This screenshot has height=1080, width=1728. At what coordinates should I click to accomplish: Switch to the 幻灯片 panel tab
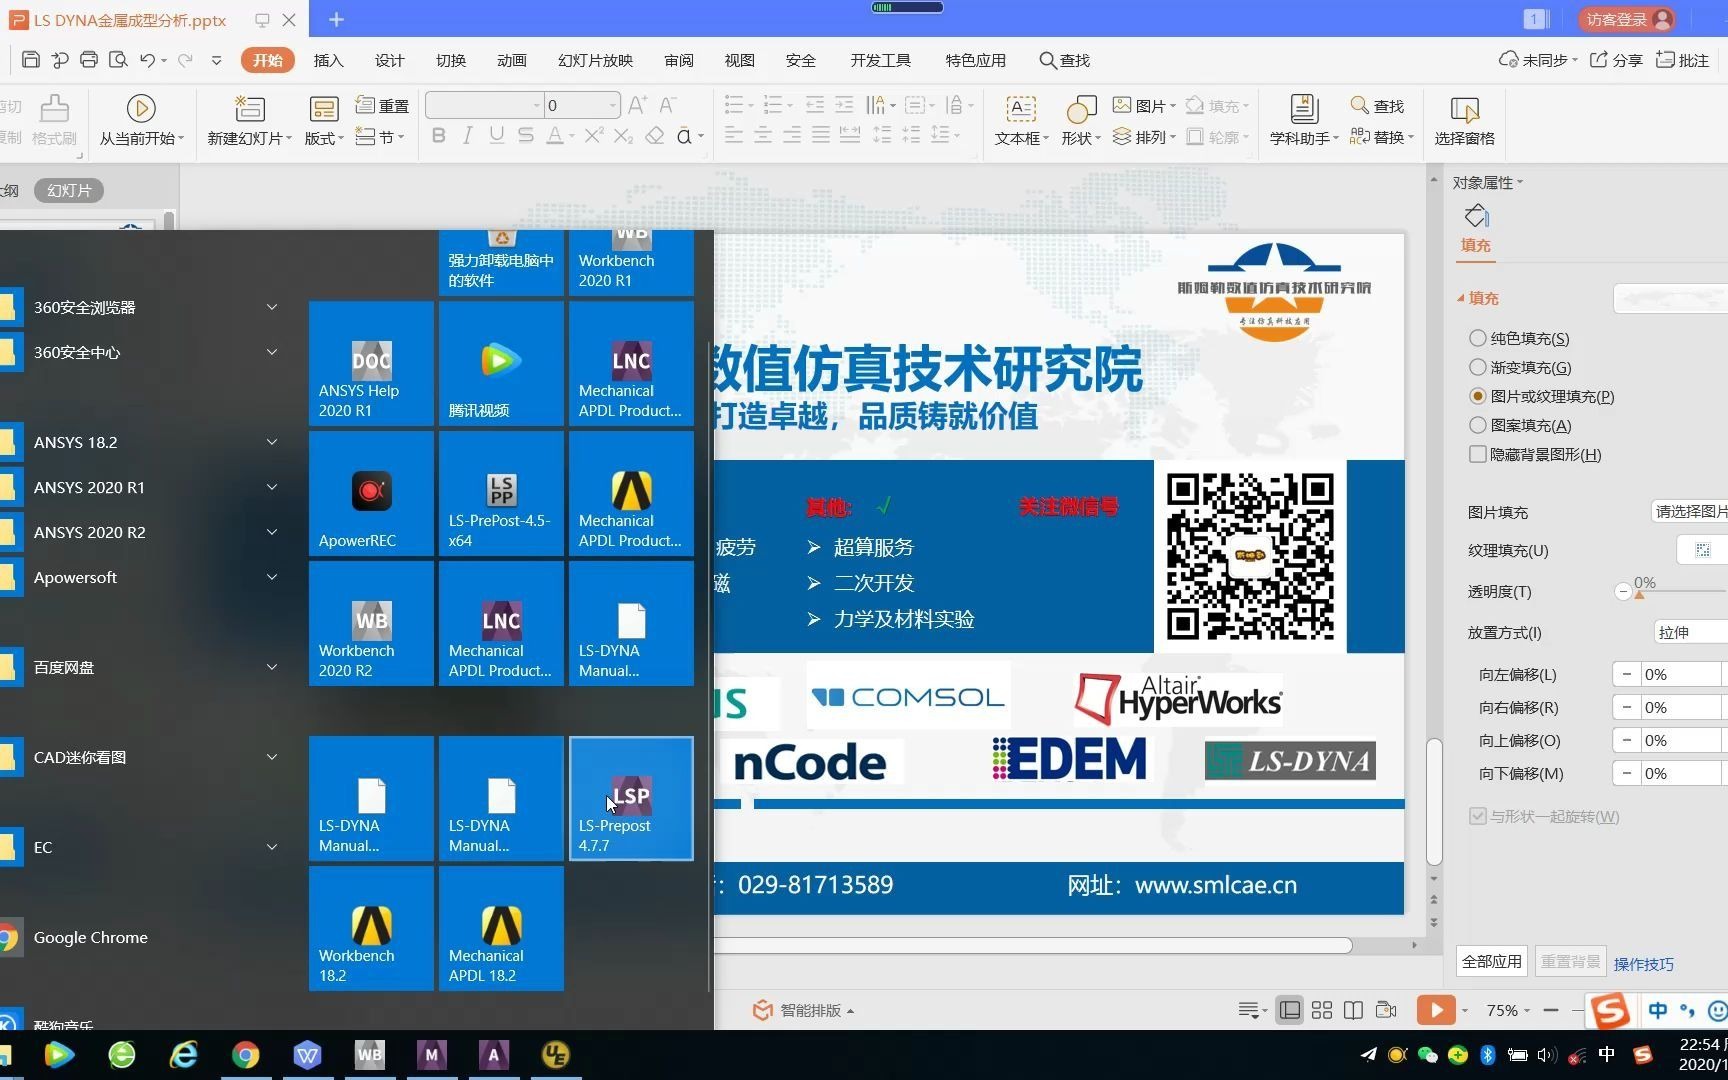coord(69,190)
